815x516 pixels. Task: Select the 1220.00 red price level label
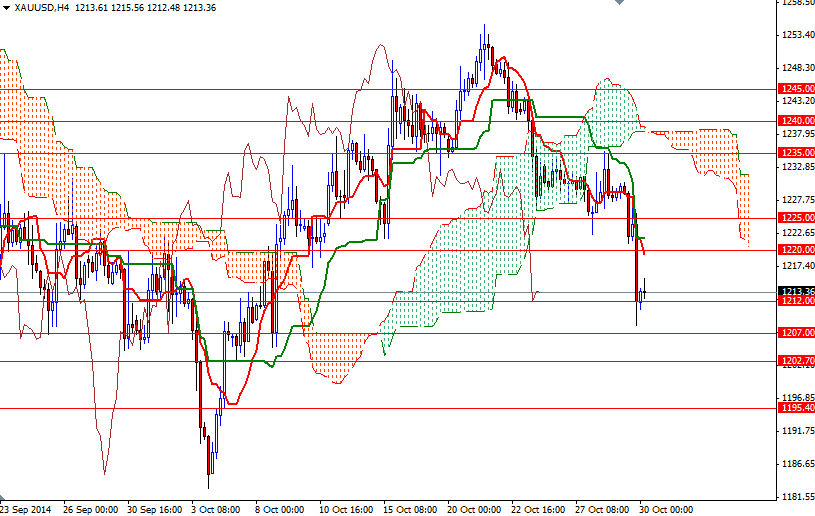pyautogui.click(x=795, y=249)
